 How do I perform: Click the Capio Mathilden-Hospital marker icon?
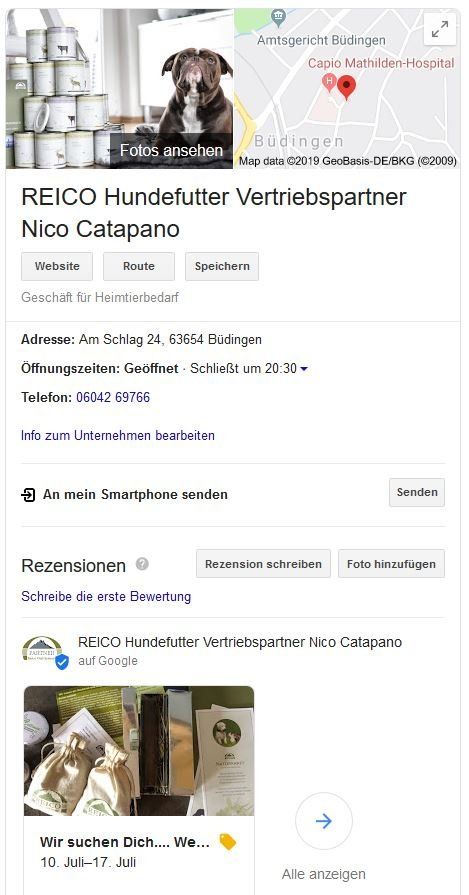[329, 82]
